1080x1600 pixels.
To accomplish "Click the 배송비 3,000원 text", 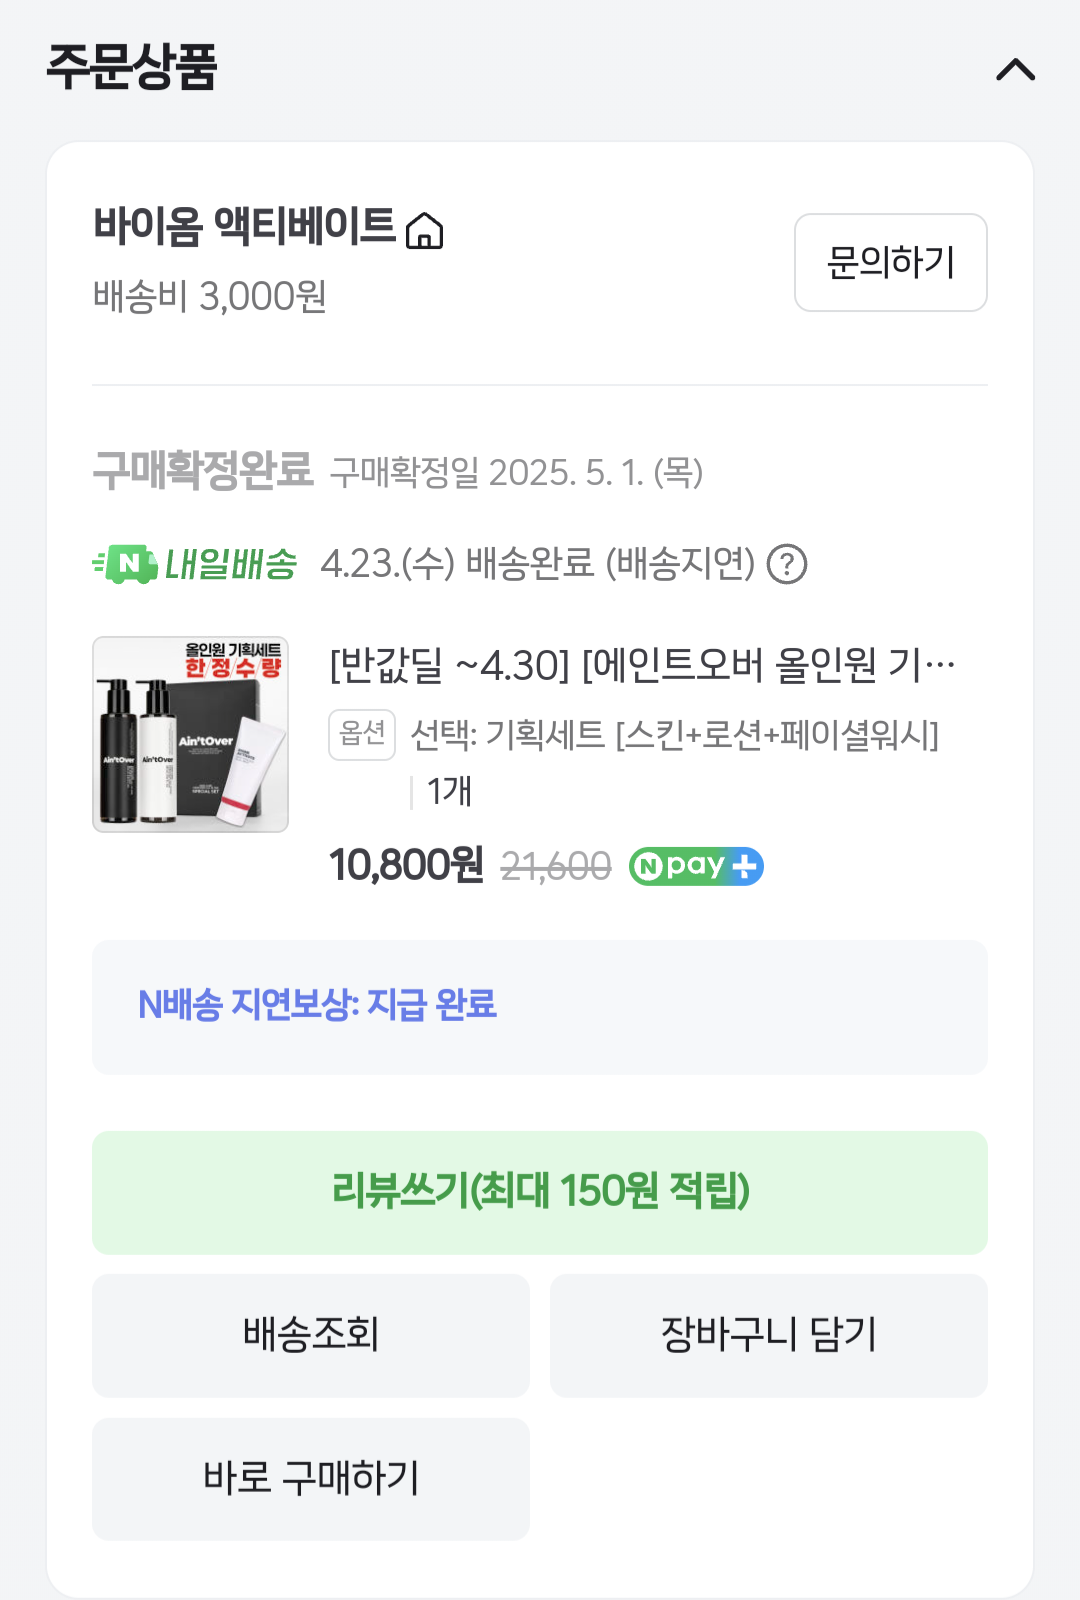I will pos(210,296).
